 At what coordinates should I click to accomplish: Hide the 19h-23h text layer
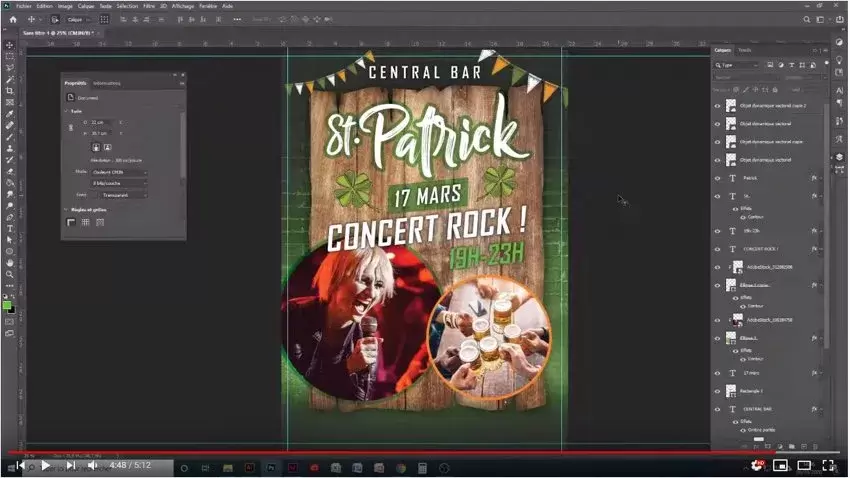pyautogui.click(x=718, y=231)
